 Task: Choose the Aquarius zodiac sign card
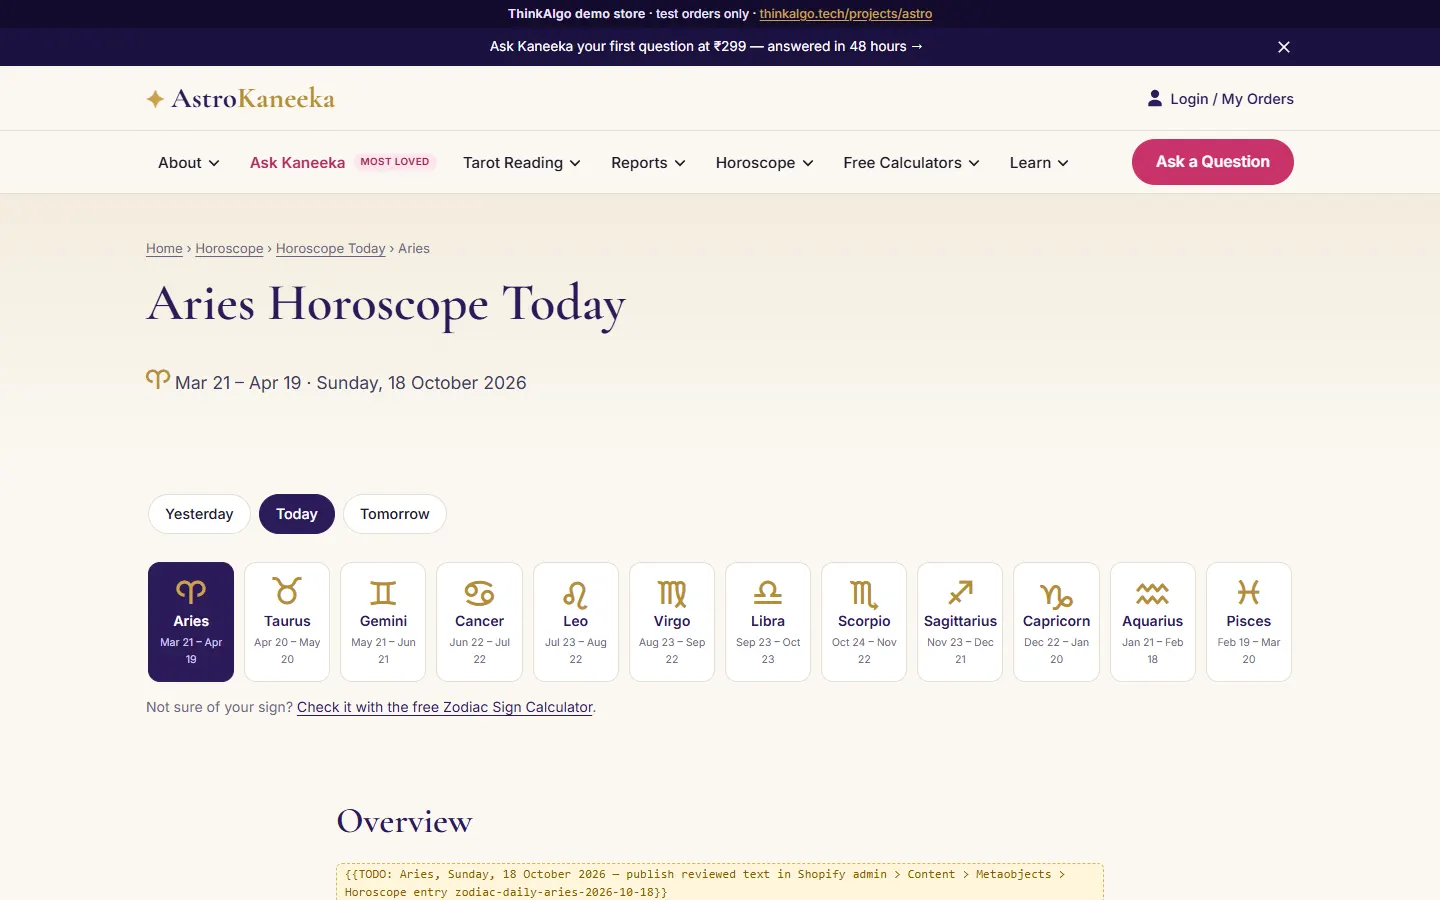1153,622
